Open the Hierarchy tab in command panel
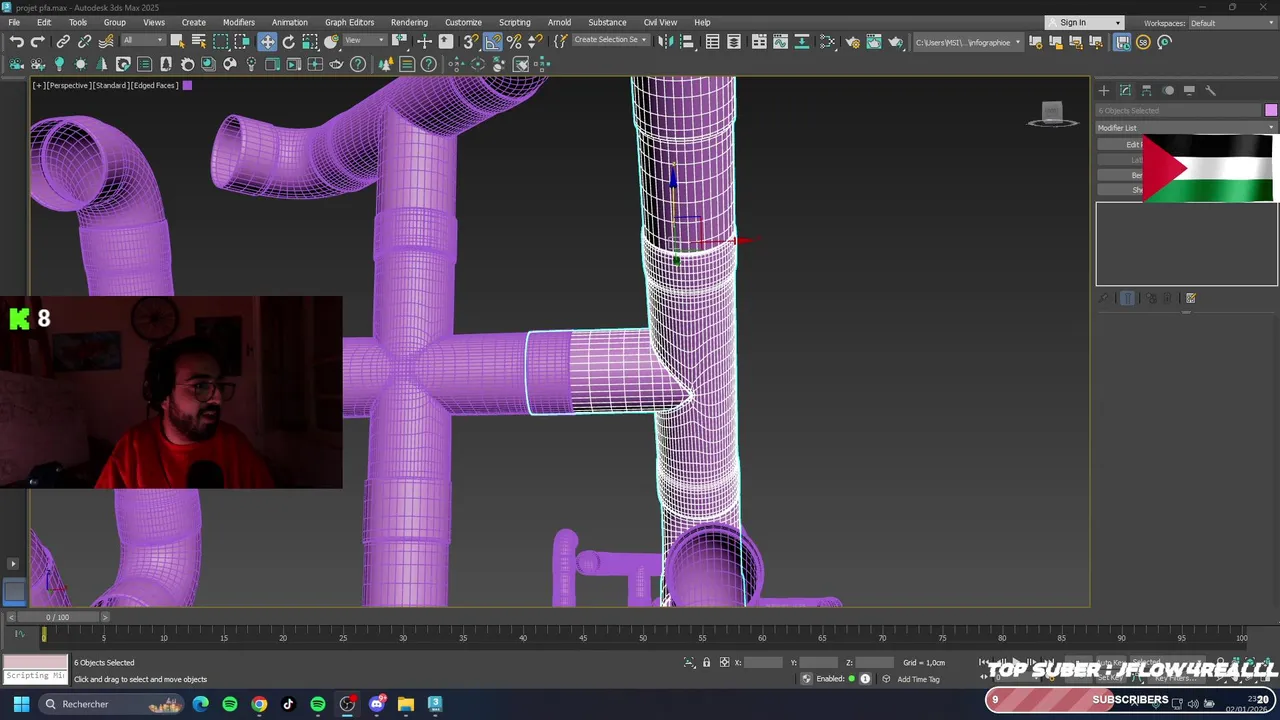This screenshot has width=1280, height=720. pyautogui.click(x=1147, y=90)
